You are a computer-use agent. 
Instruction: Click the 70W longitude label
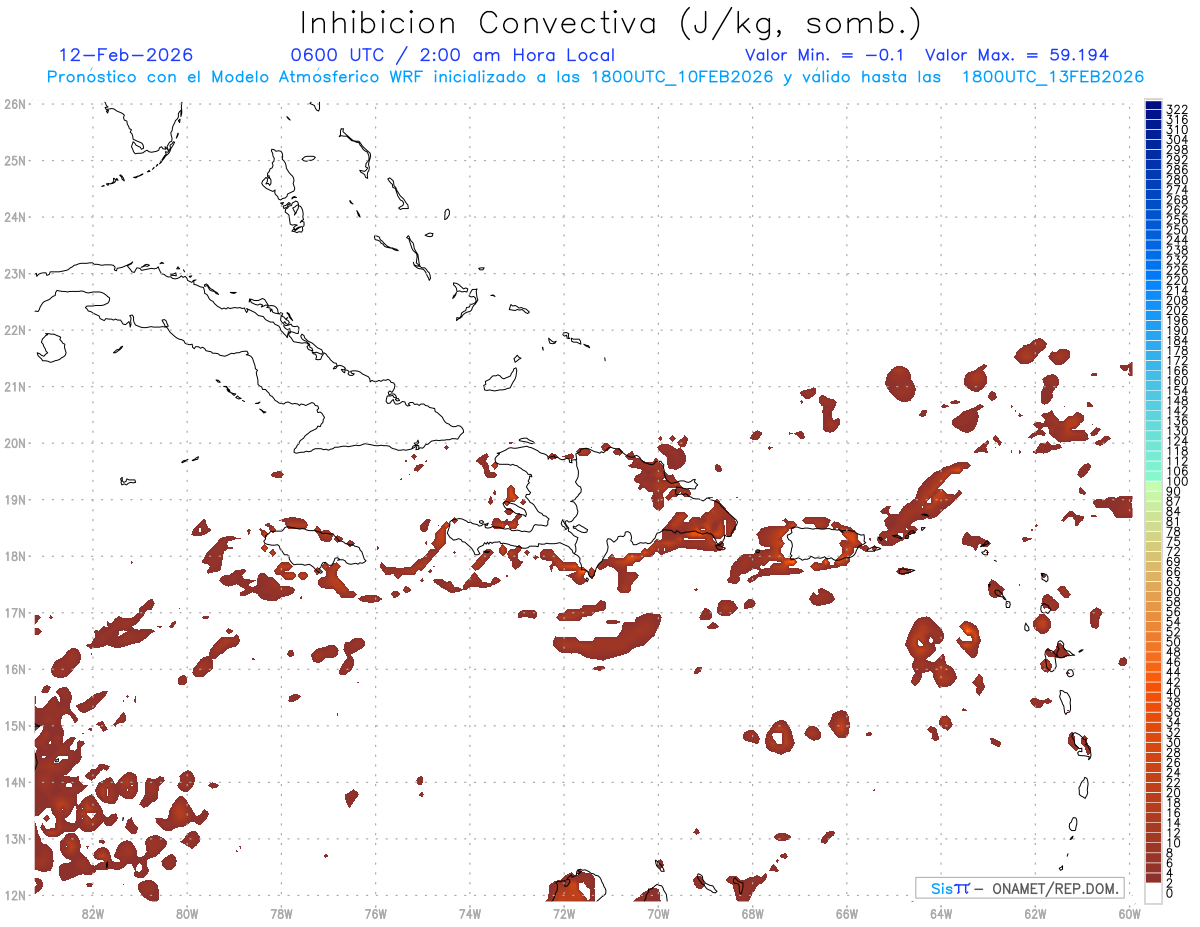tap(658, 913)
